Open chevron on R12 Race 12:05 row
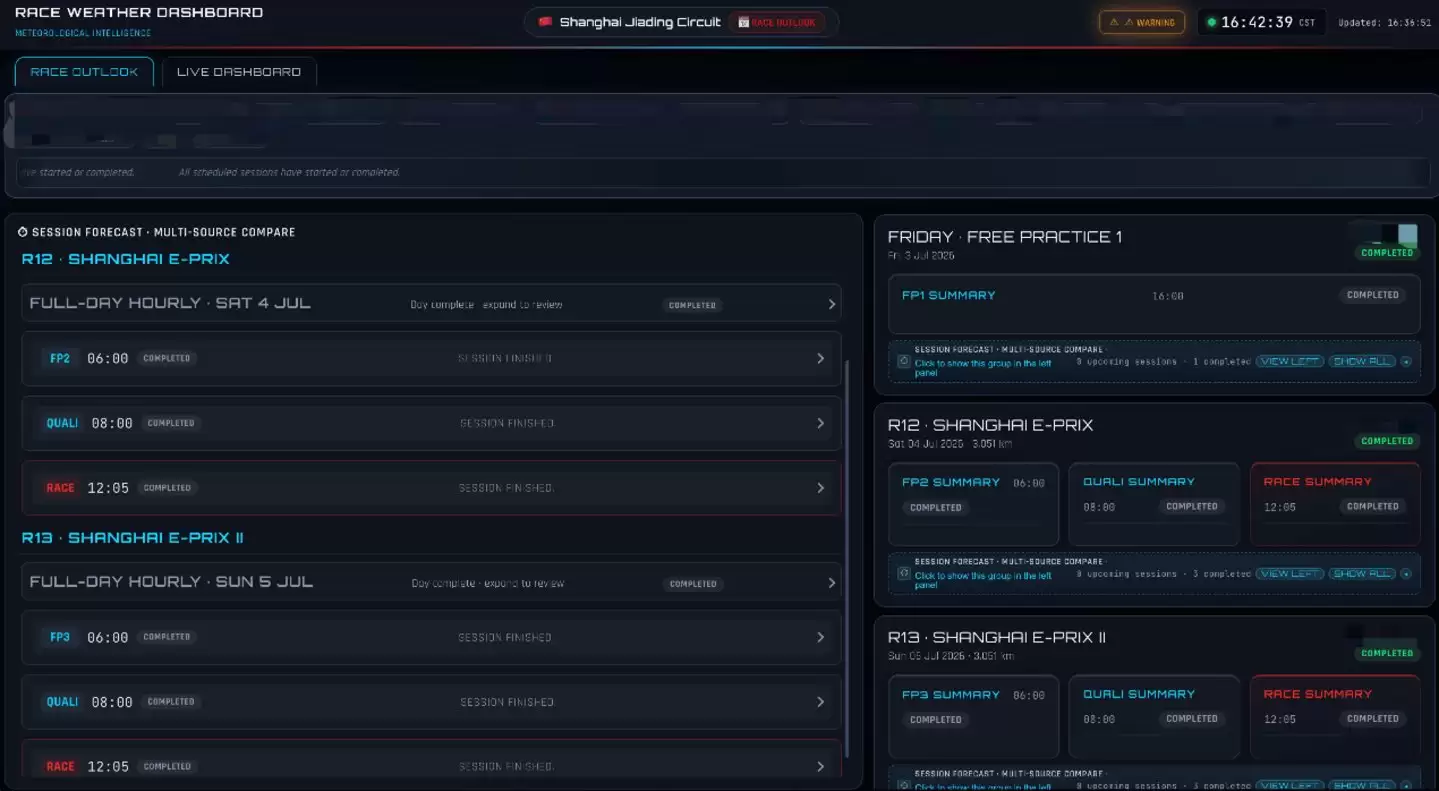Image resolution: width=1439 pixels, height=791 pixels. (821, 488)
